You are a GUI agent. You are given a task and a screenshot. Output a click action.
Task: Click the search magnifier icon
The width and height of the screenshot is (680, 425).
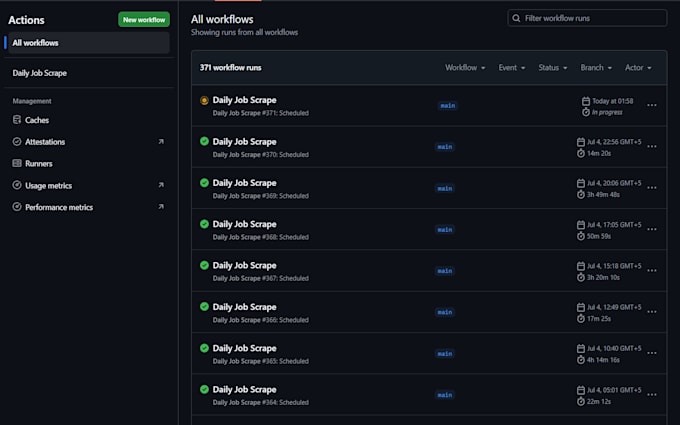tap(516, 18)
